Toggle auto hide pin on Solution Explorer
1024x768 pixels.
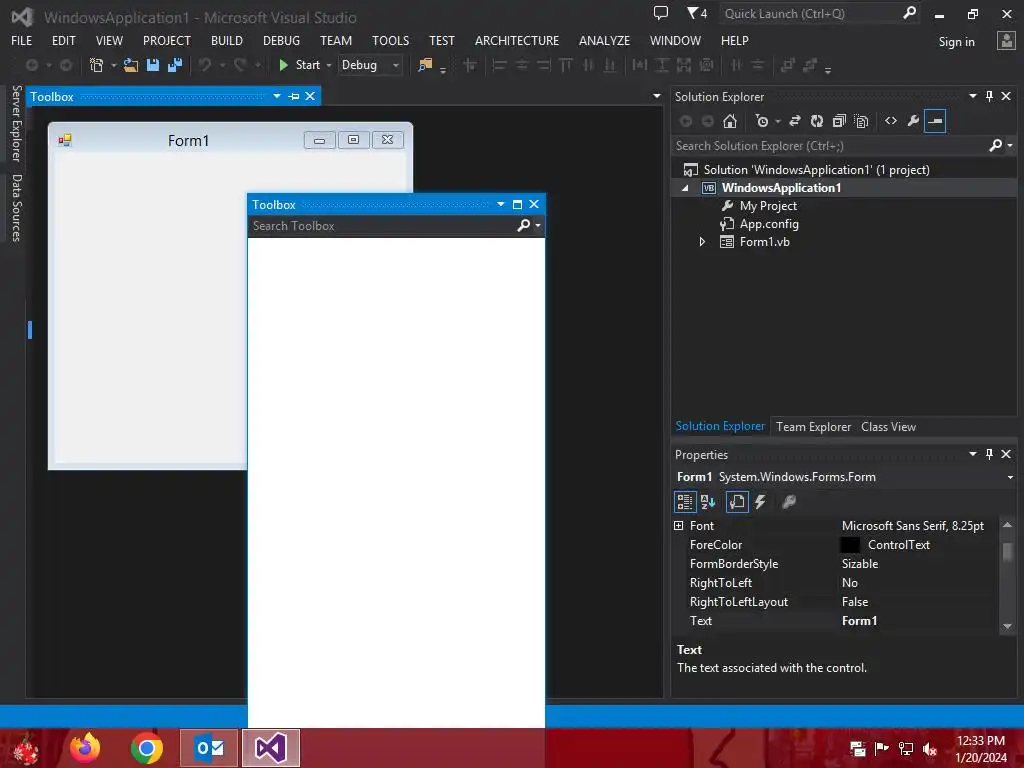coord(989,96)
